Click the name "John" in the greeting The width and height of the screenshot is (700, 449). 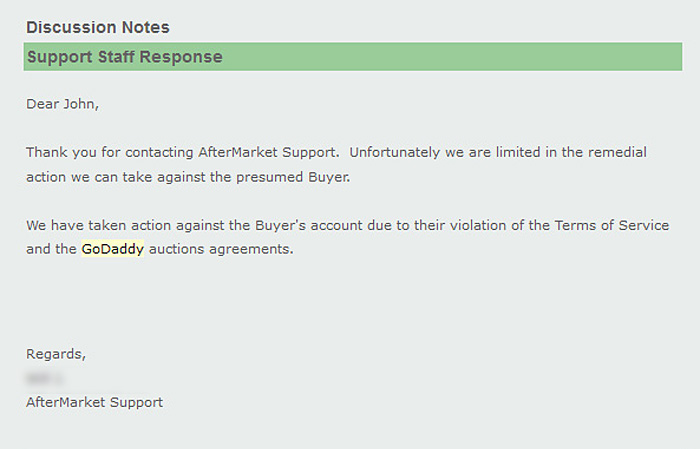point(80,103)
